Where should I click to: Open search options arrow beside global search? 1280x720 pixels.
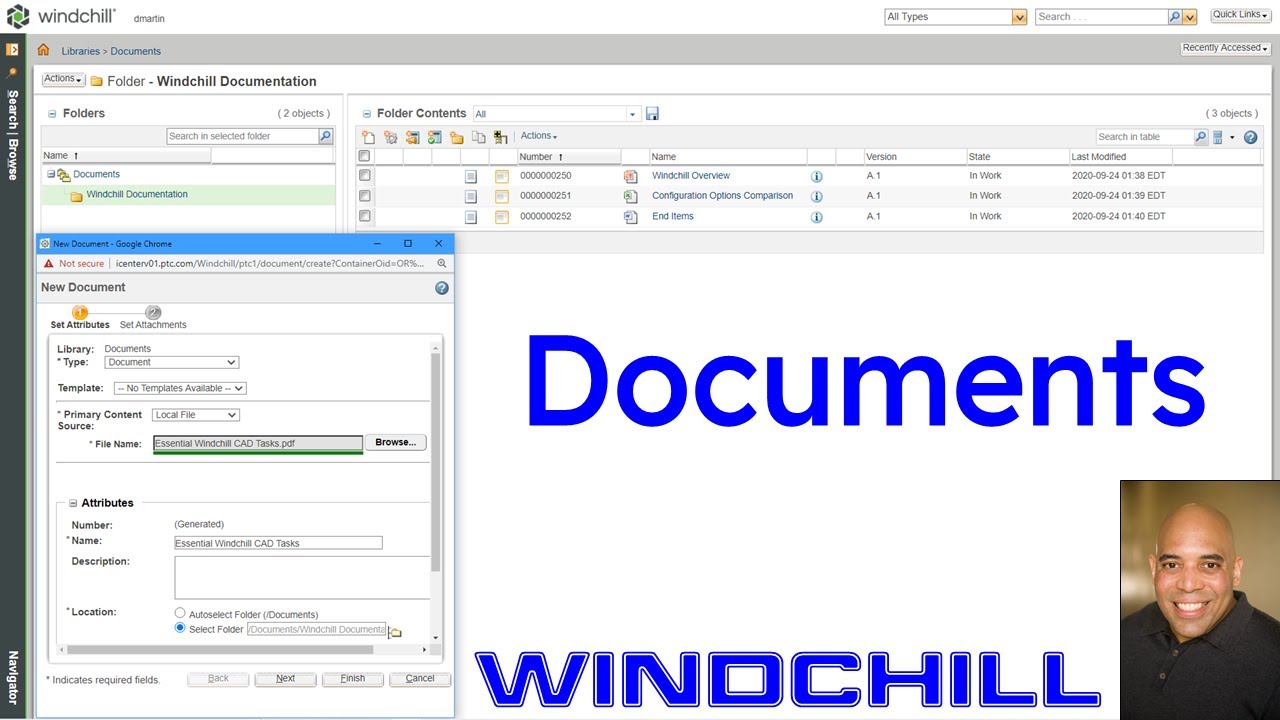pyautogui.click(x=1190, y=17)
